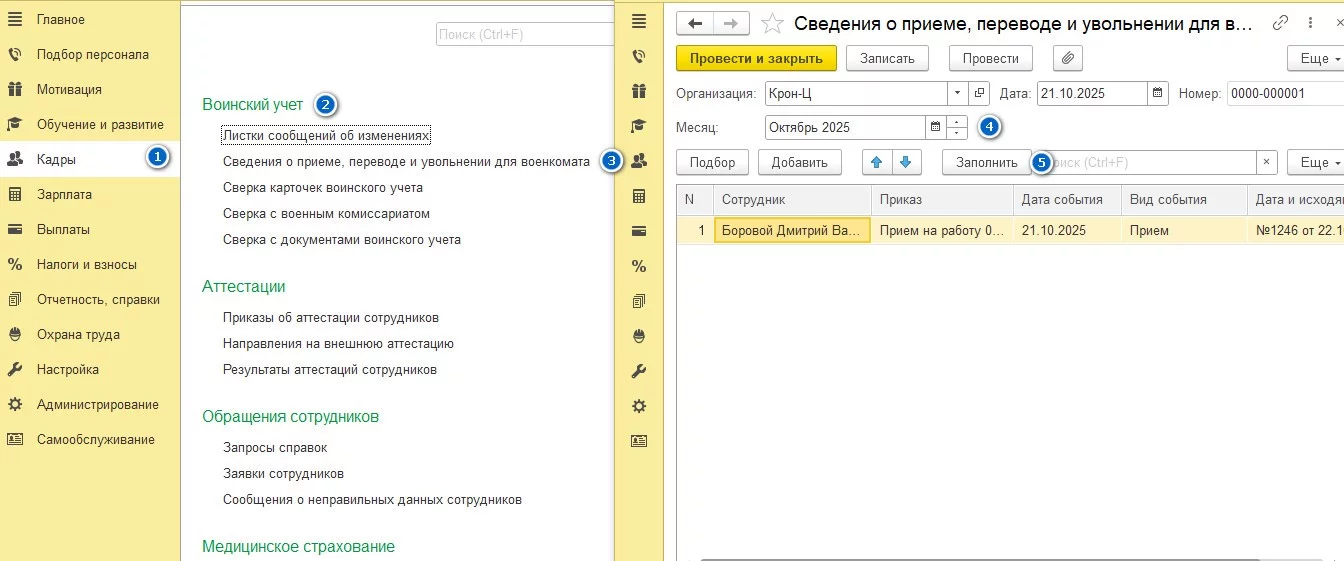Open Приказы об аттестации сотрудников link
The image size is (1344, 561).
(x=330, y=317)
